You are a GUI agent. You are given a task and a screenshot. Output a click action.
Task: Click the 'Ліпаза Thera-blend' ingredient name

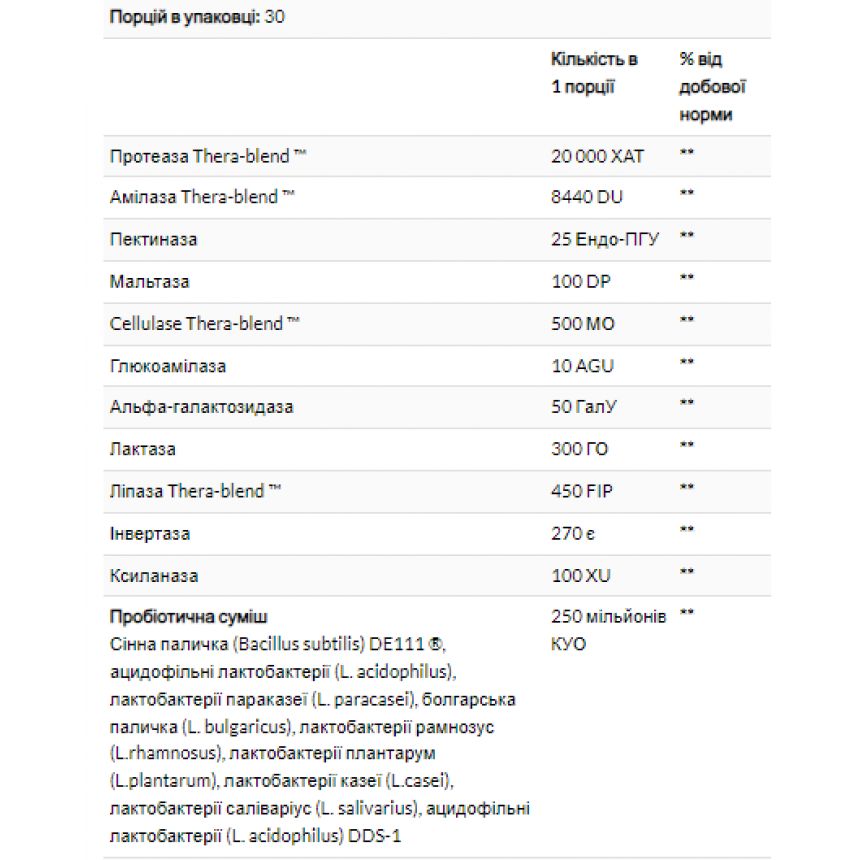tap(195, 491)
